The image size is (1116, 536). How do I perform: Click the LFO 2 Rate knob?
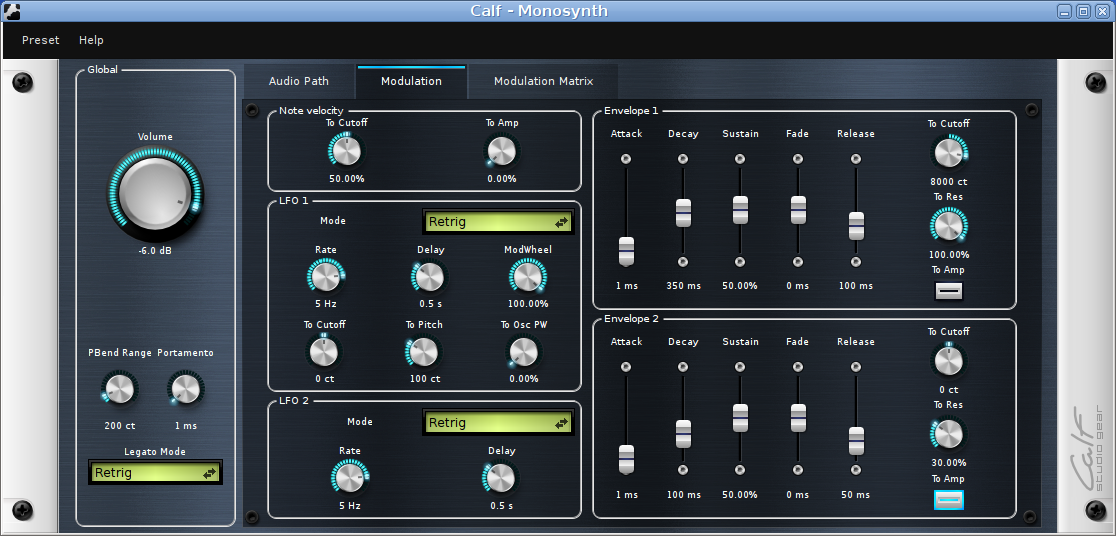(350, 477)
